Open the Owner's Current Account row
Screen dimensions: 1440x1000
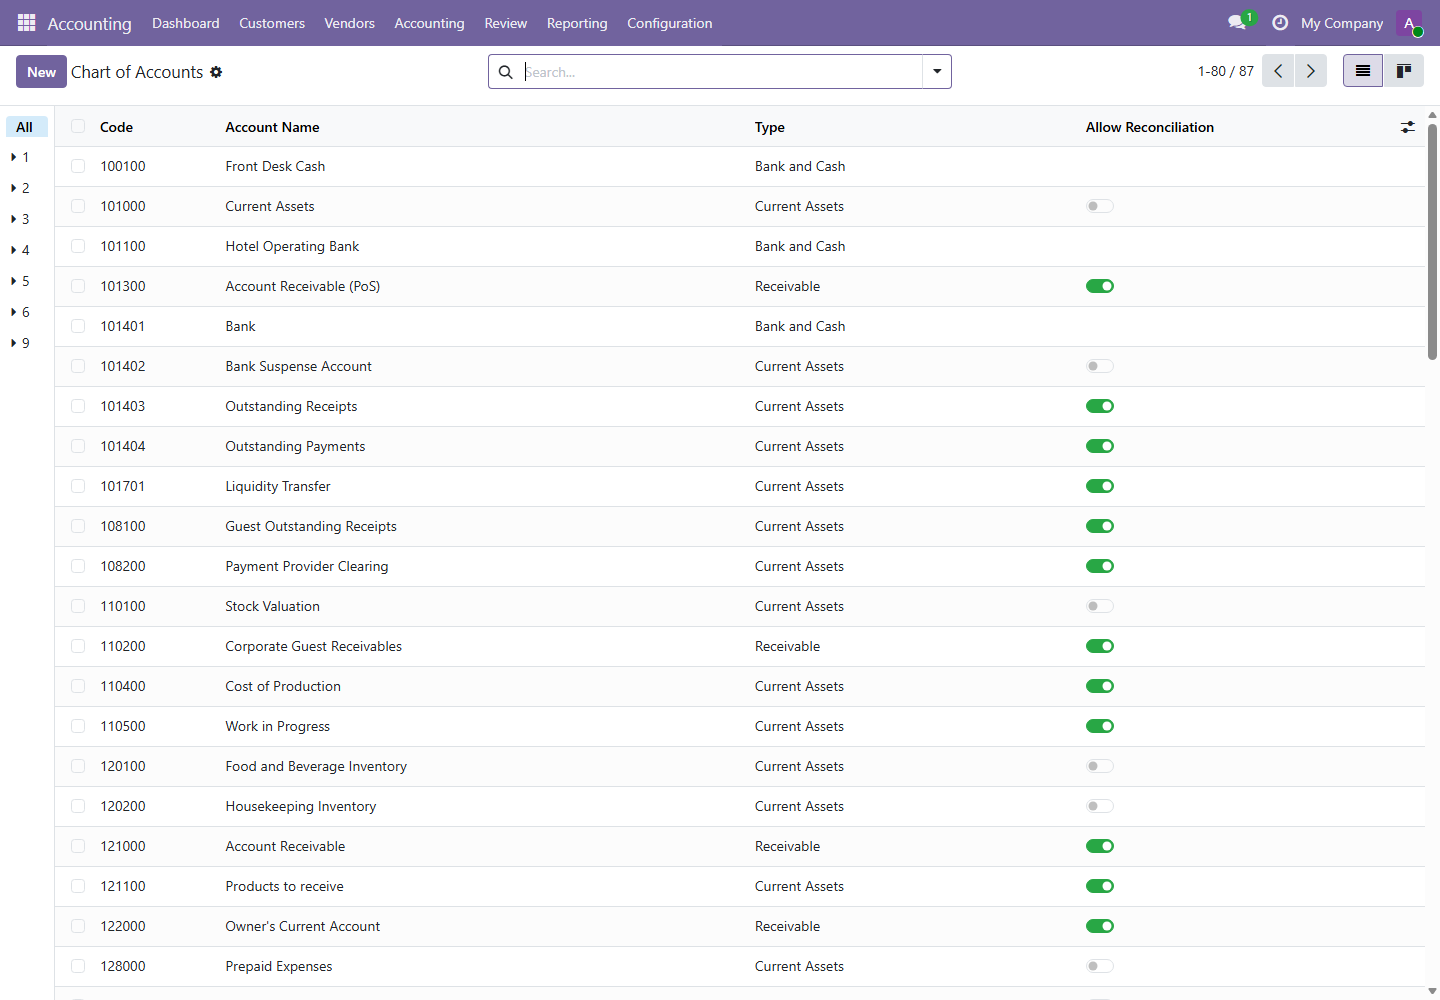(740, 926)
